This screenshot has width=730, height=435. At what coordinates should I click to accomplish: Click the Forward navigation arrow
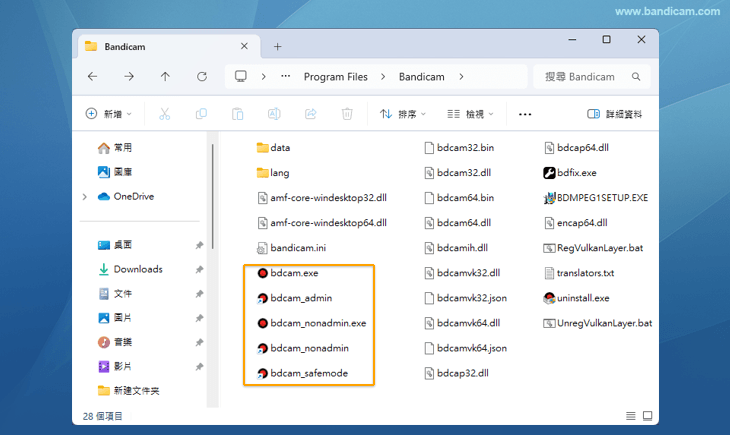pos(129,76)
